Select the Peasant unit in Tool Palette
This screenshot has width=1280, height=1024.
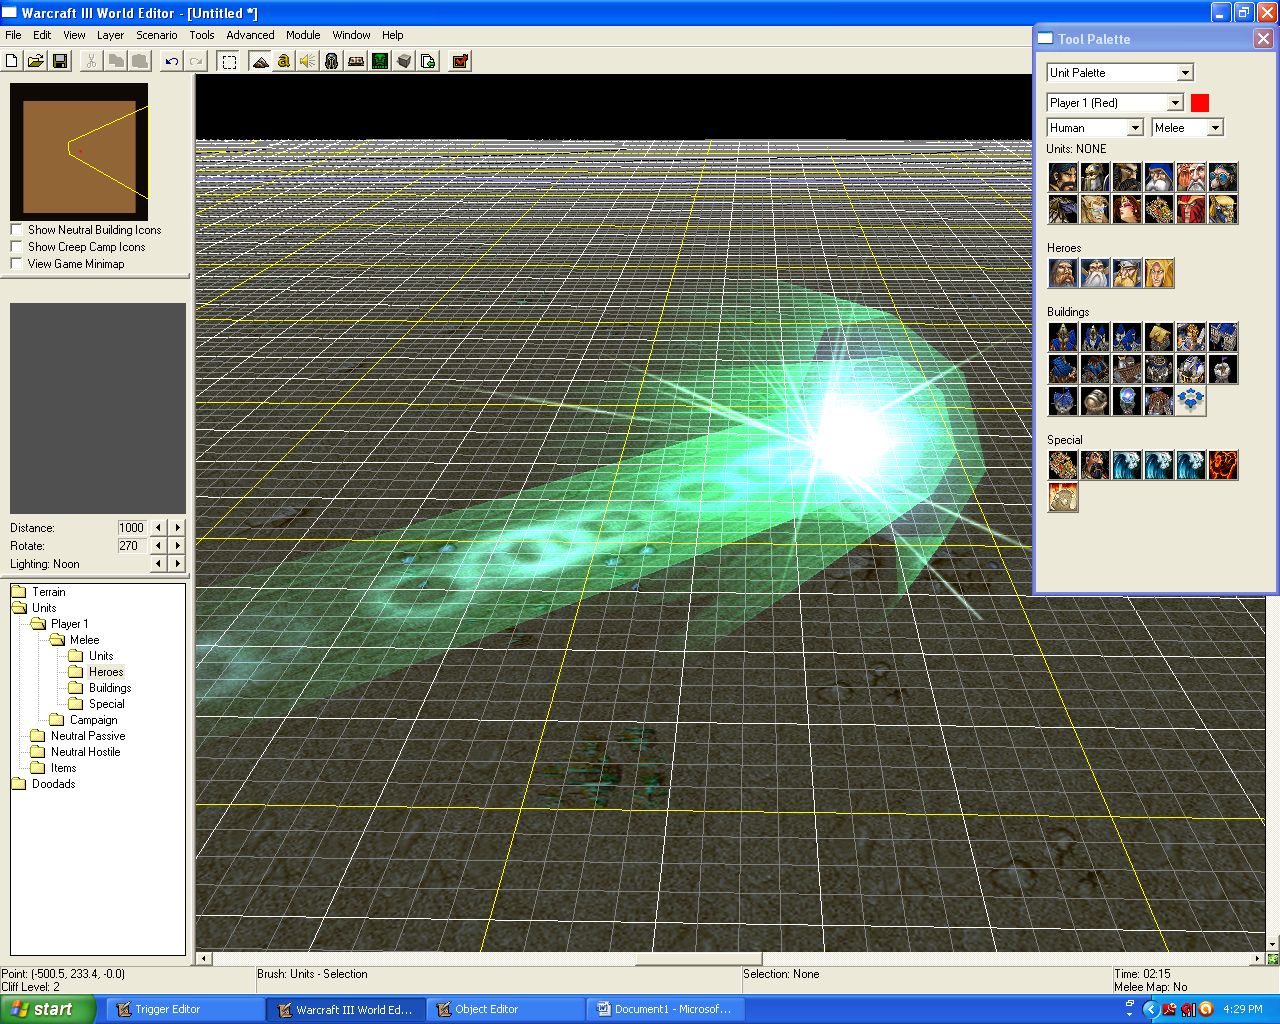[1063, 177]
